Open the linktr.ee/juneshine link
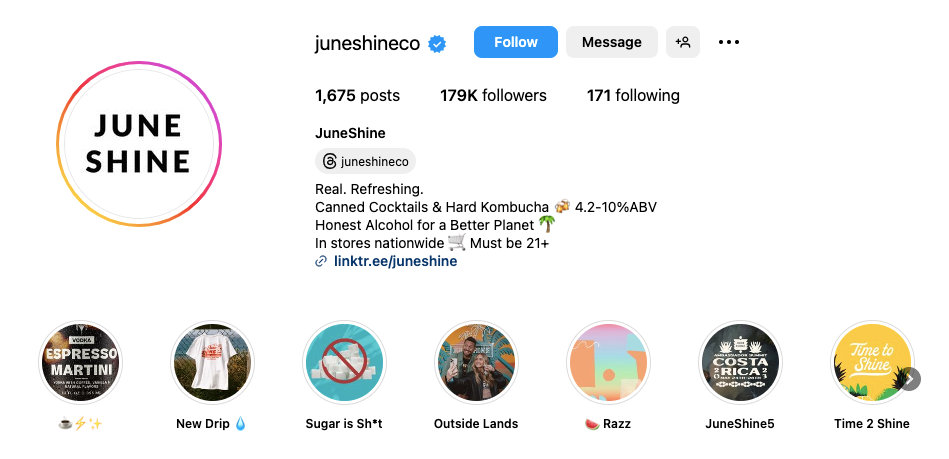949x459 pixels. point(395,261)
